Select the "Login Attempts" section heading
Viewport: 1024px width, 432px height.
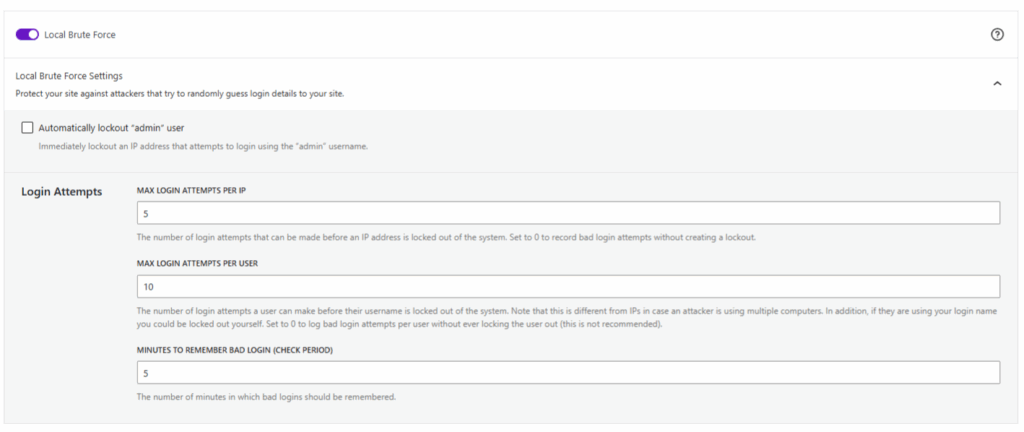point(61,192)
